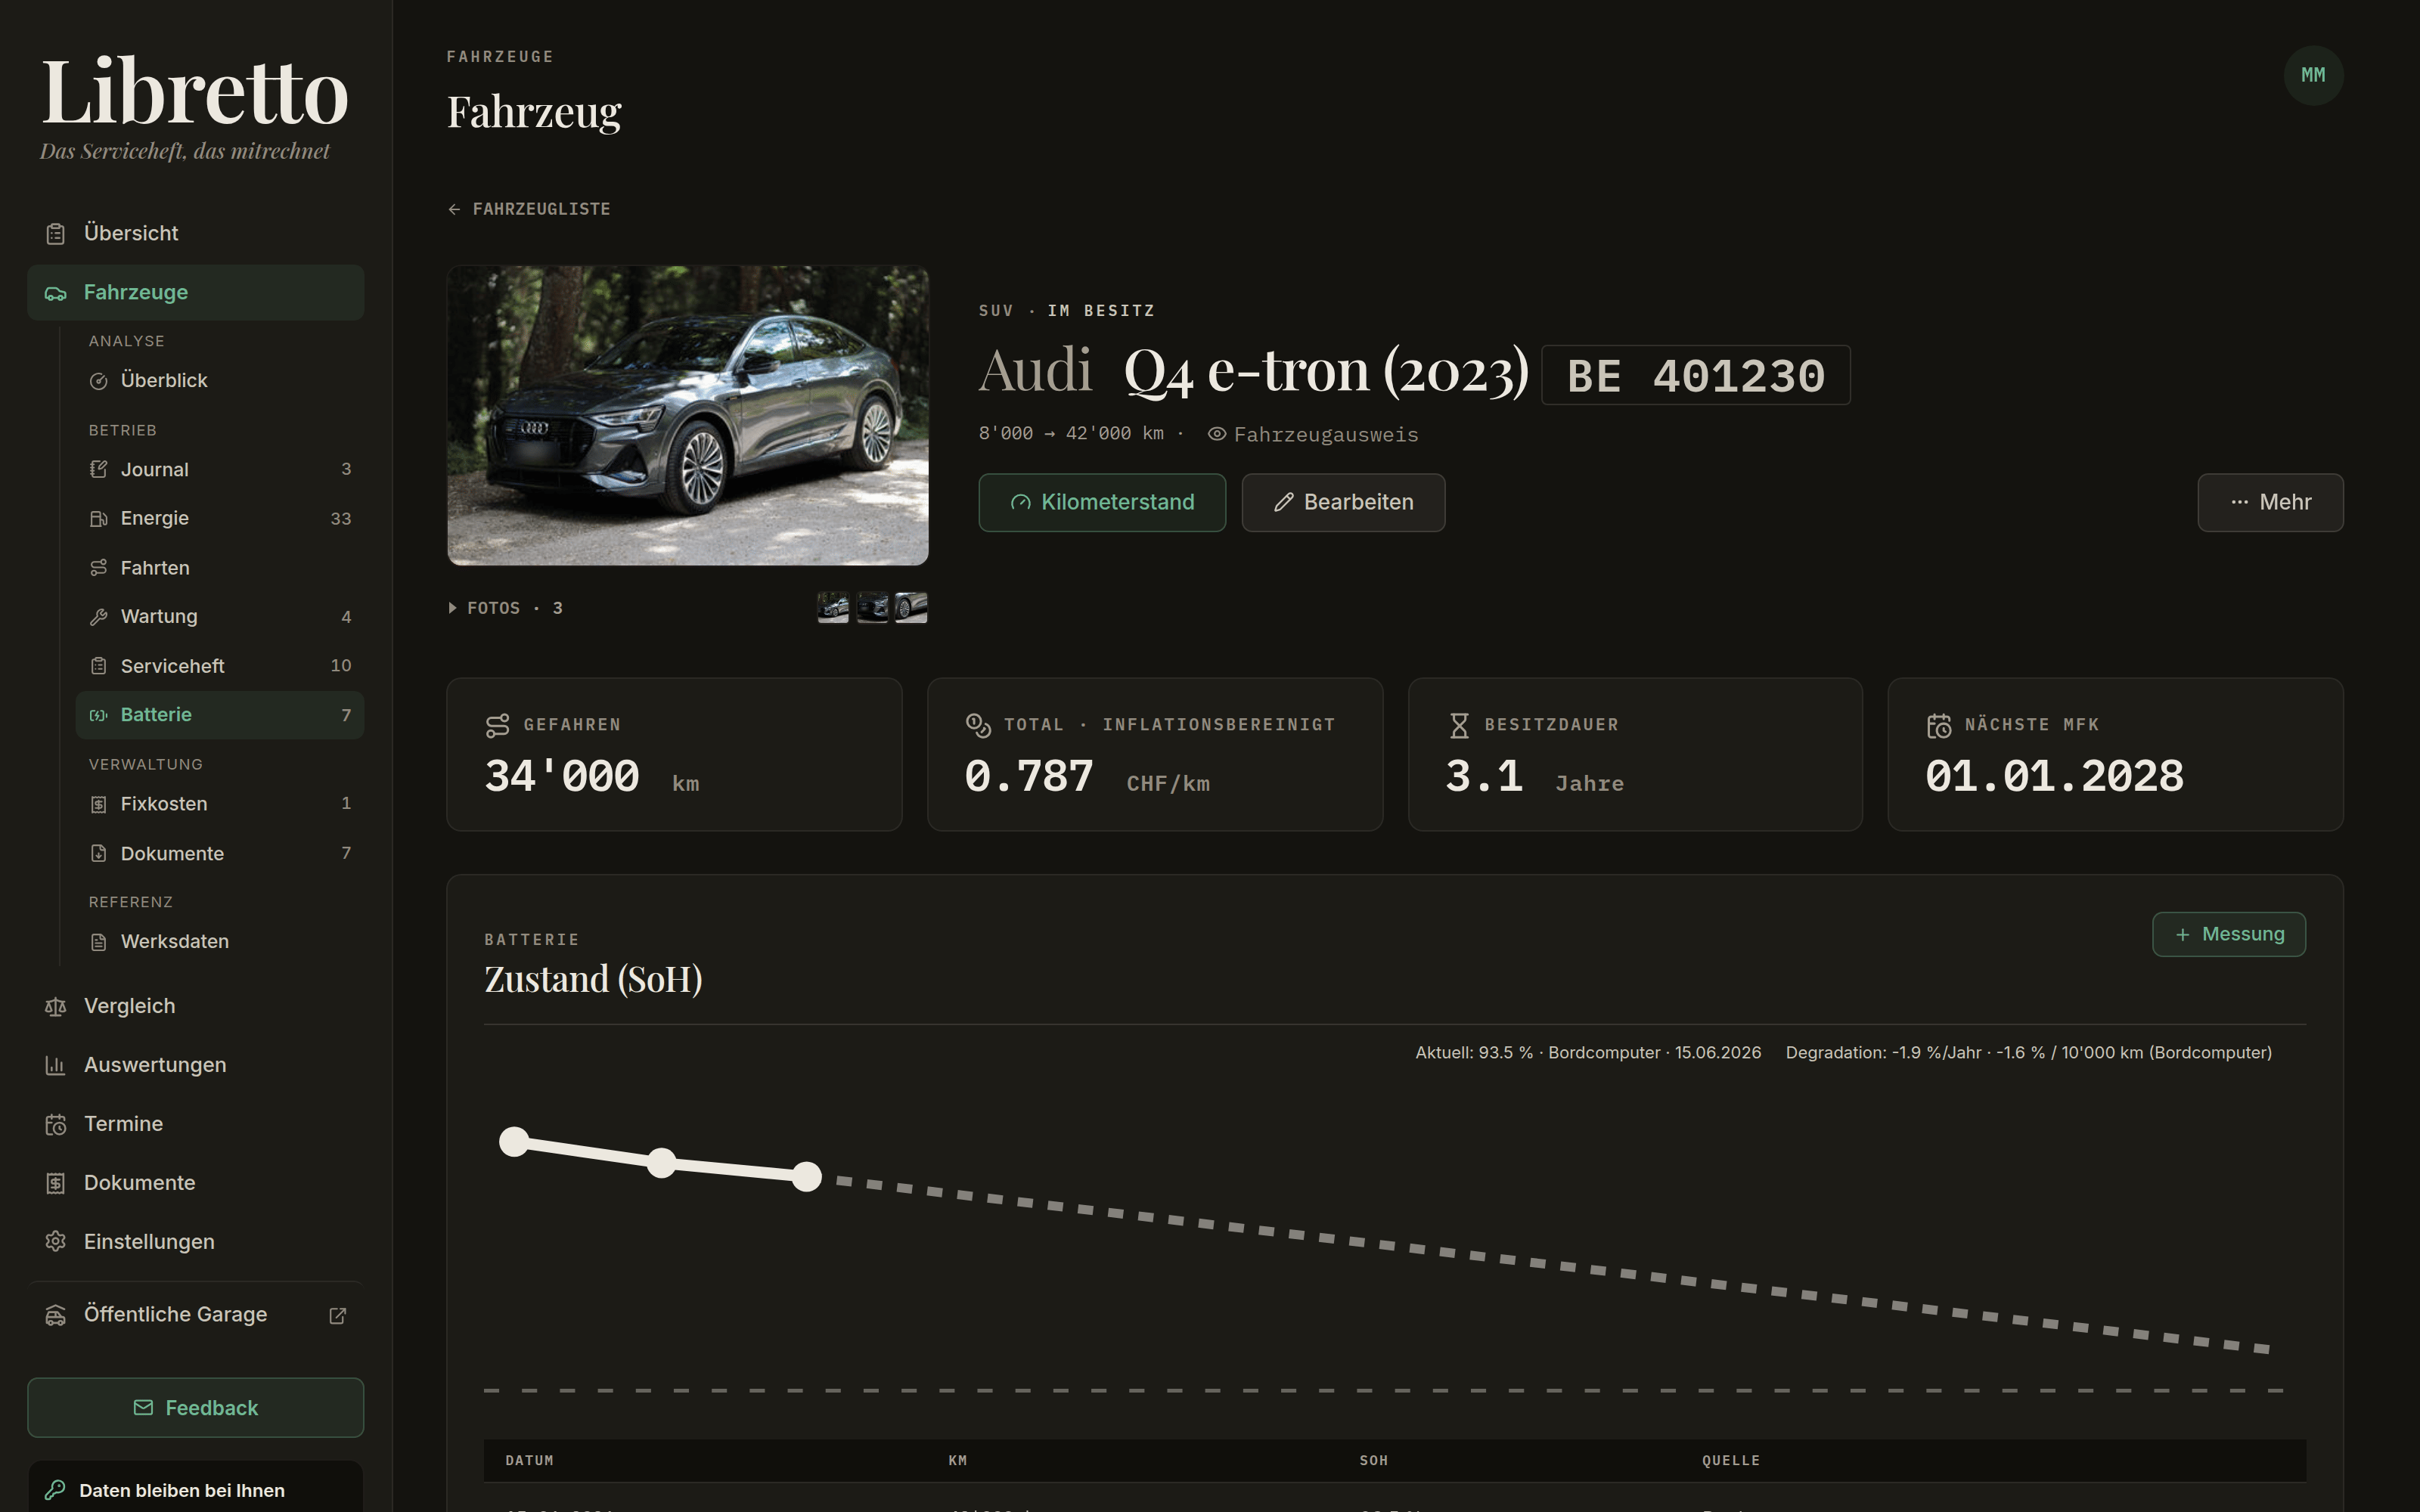
Task: Click the Energie fuel pump icon
Action: pos(98,519)
